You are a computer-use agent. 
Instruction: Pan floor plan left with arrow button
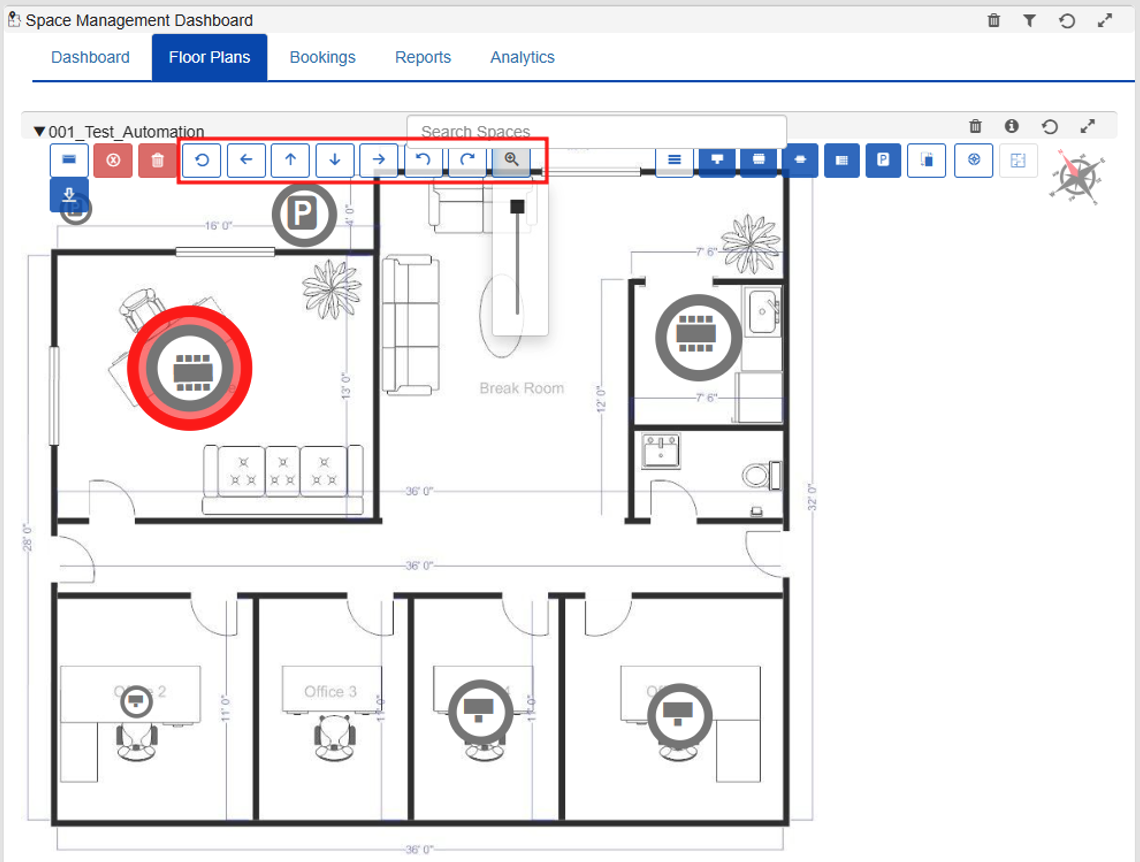tap(246, 160)
